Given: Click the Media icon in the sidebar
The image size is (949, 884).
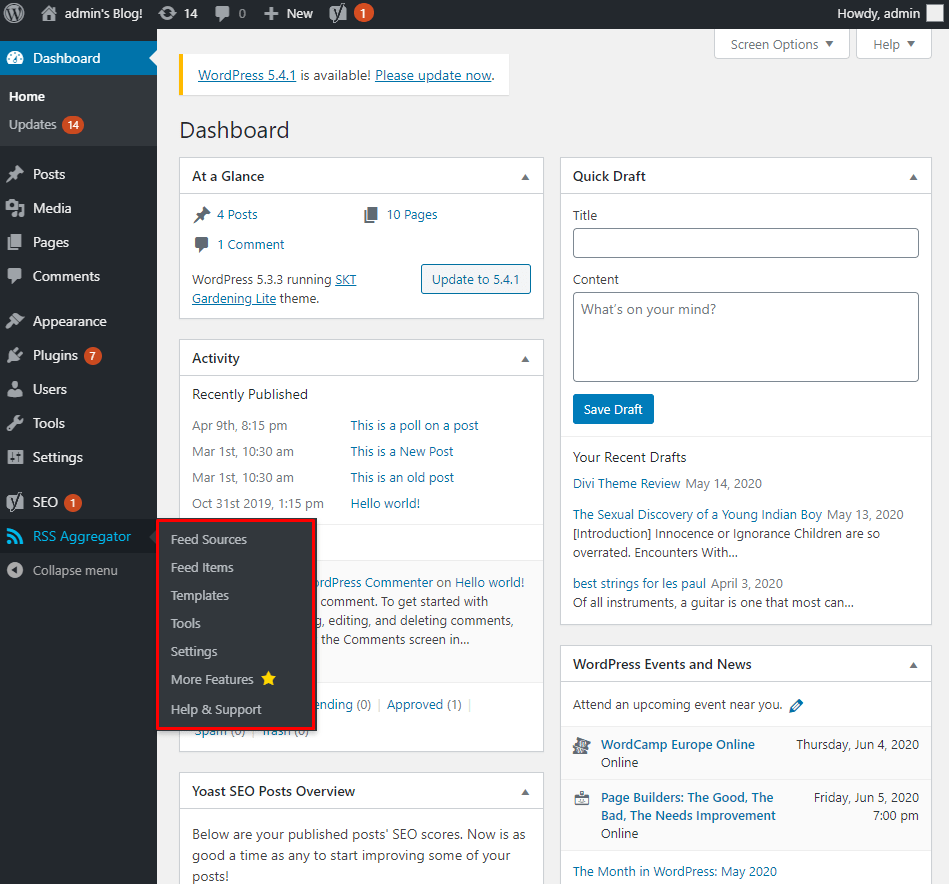Looking at the screenshot, I should pyautogui.click(x=15, y=208).
